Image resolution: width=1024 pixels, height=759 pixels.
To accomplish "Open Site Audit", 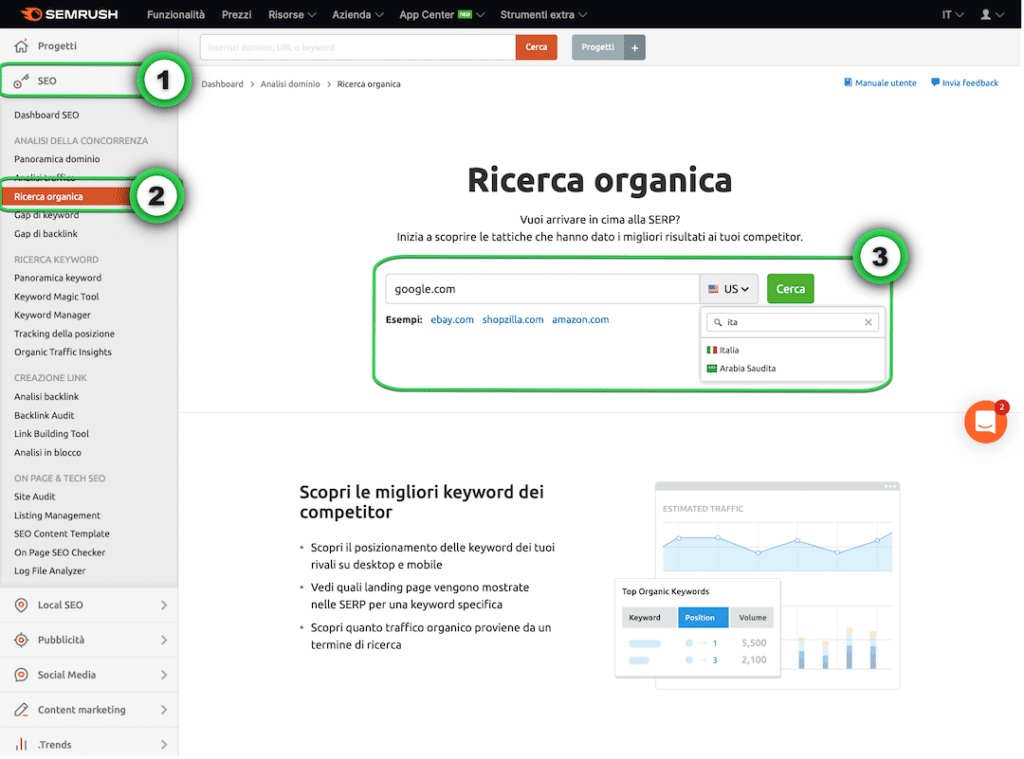I will (35, 496).
